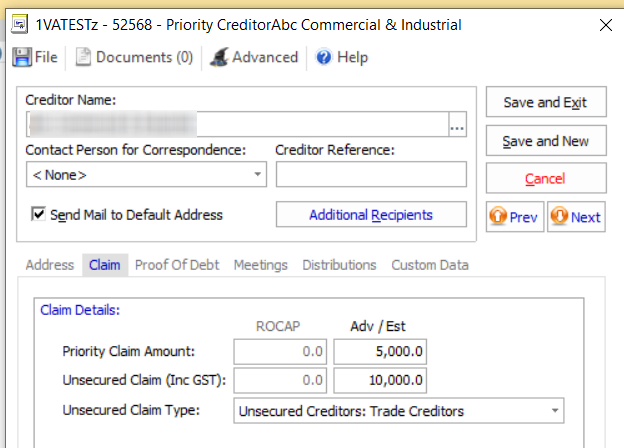This screenshot has height=448, width=624.
Task: Click the application icon in title bar
Action: coord(18,24)
